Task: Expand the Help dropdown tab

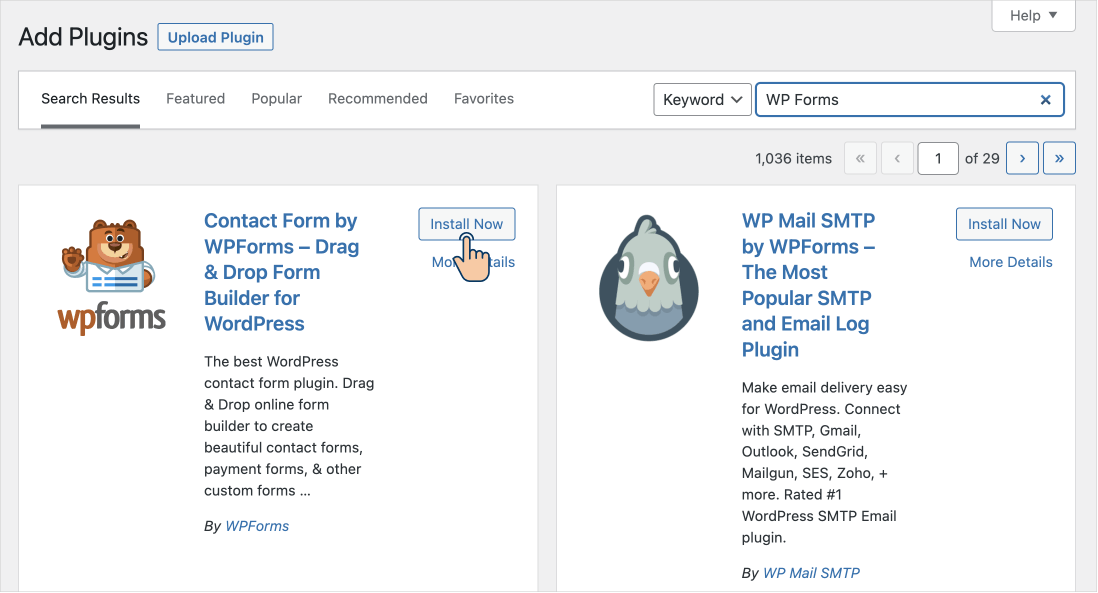Action: point(1034,15)
